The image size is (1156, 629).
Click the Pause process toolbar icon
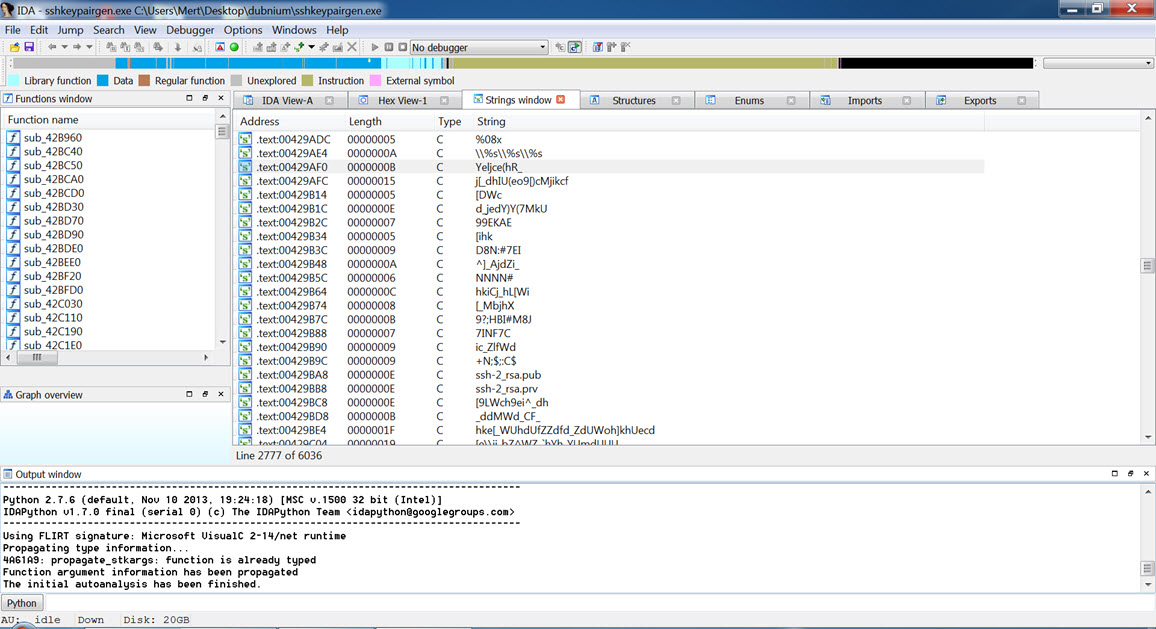point(389,47)
